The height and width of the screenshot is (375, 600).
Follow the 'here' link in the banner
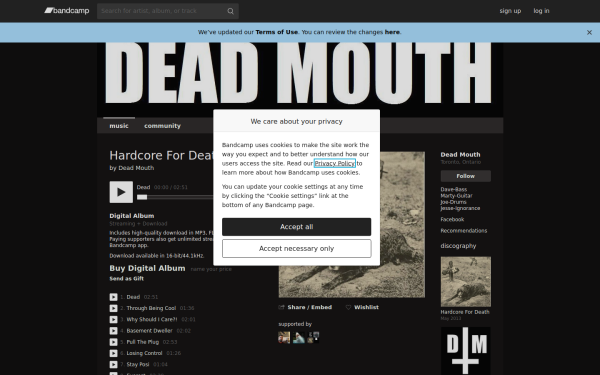392,32
